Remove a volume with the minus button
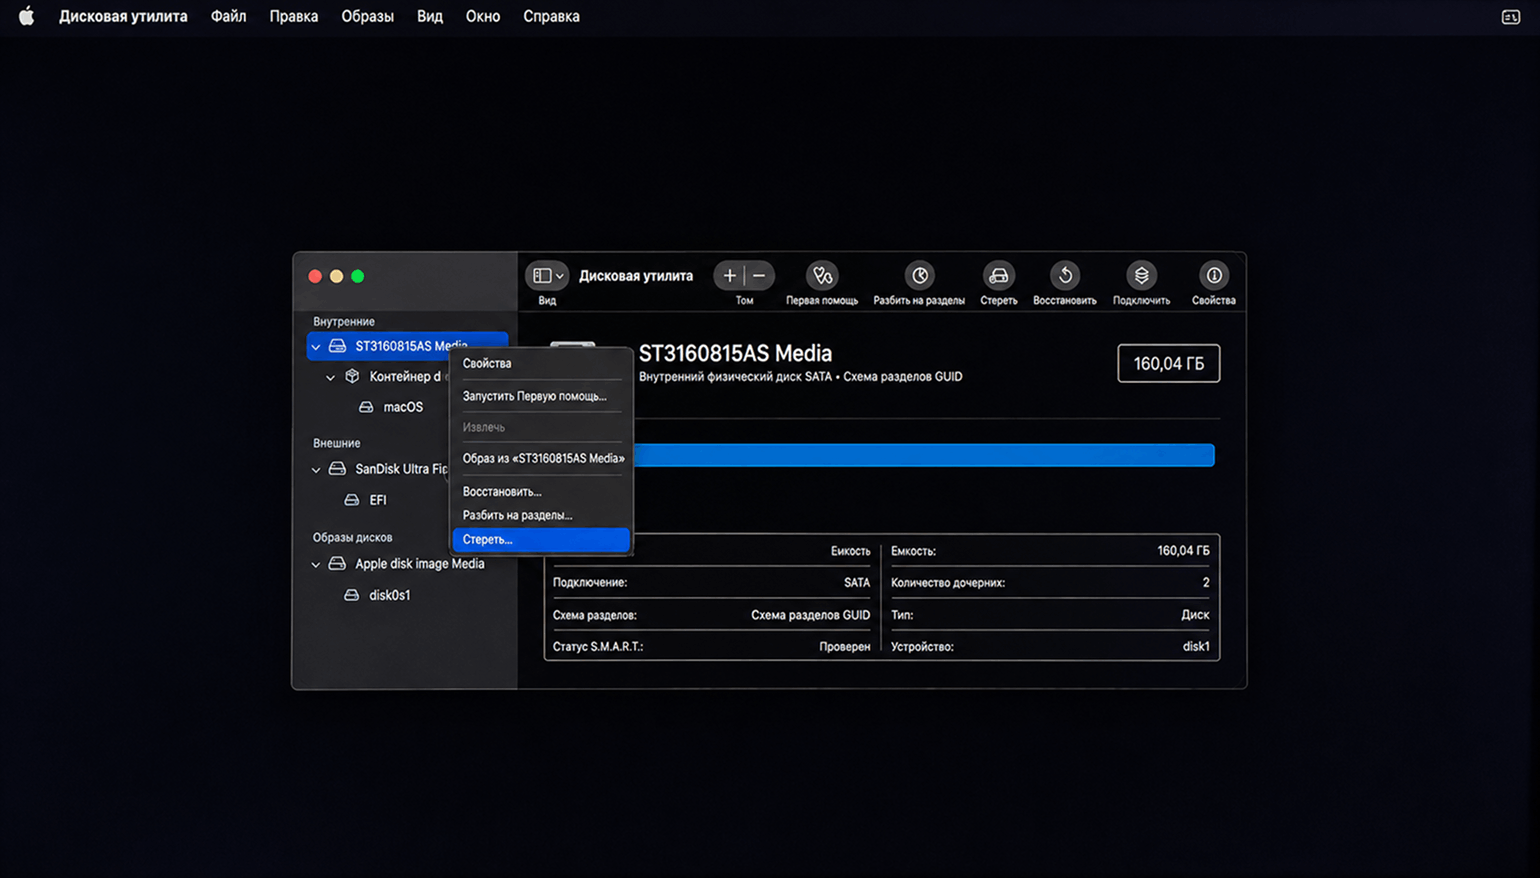Screen dimensions: 1540x878 pyautogui.click(x=759, y=276)
